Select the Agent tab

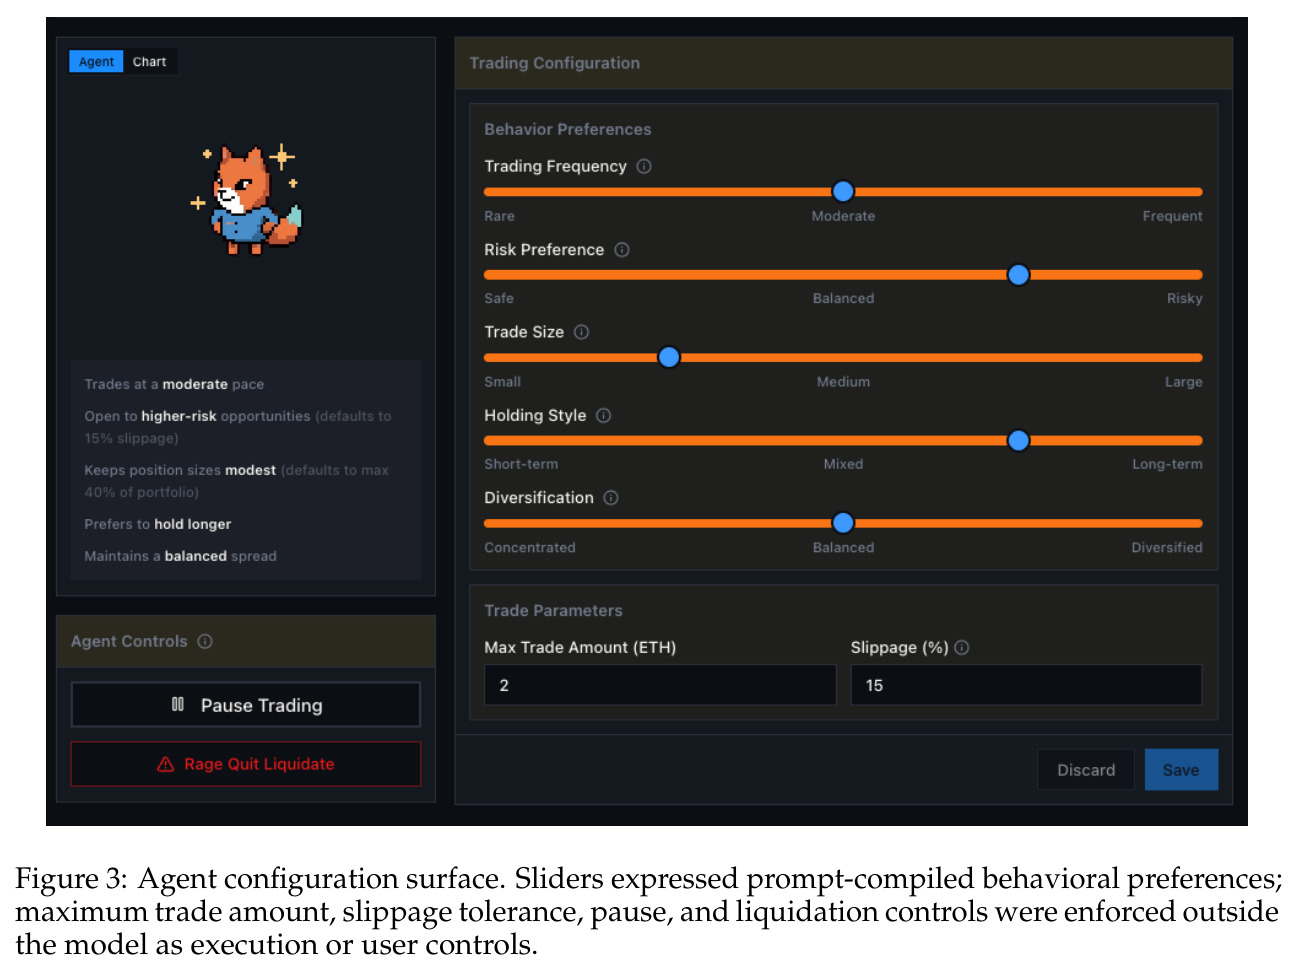[x=96, y=61]
